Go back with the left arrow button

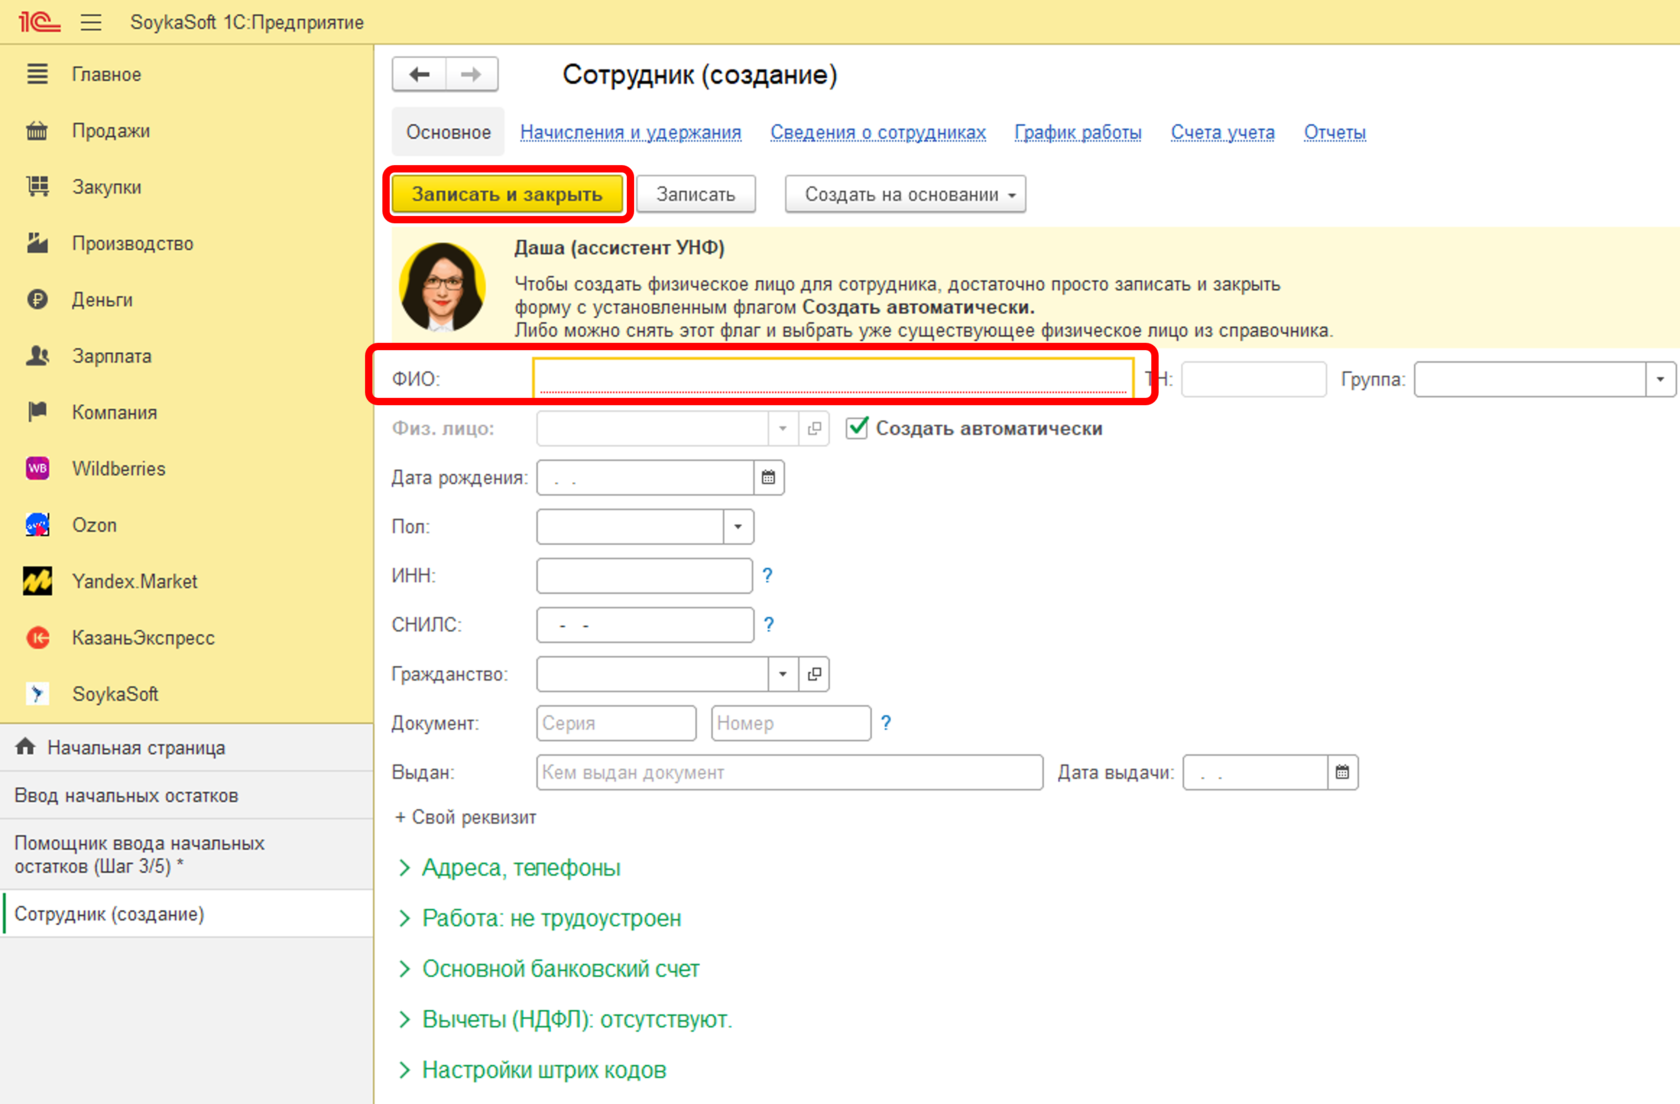coord(419,74)
